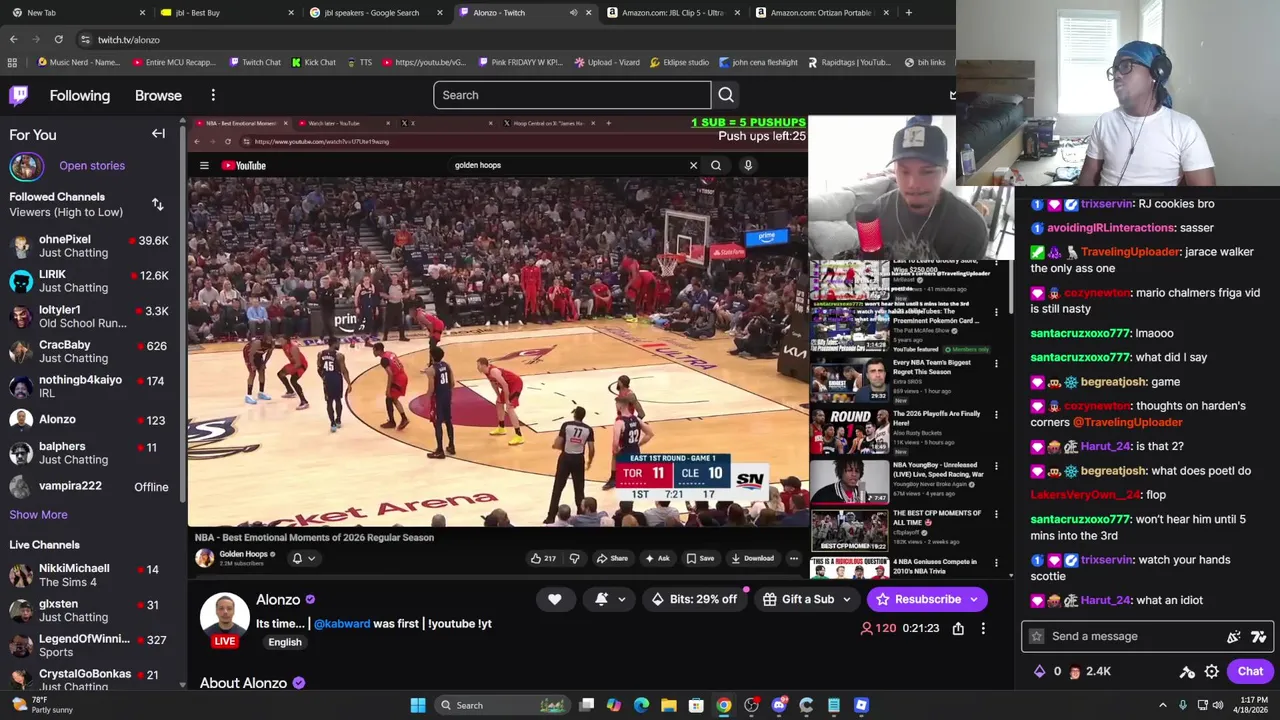1280x720 pixels.
Task: Open the Browse page
Action: [158, 95]
